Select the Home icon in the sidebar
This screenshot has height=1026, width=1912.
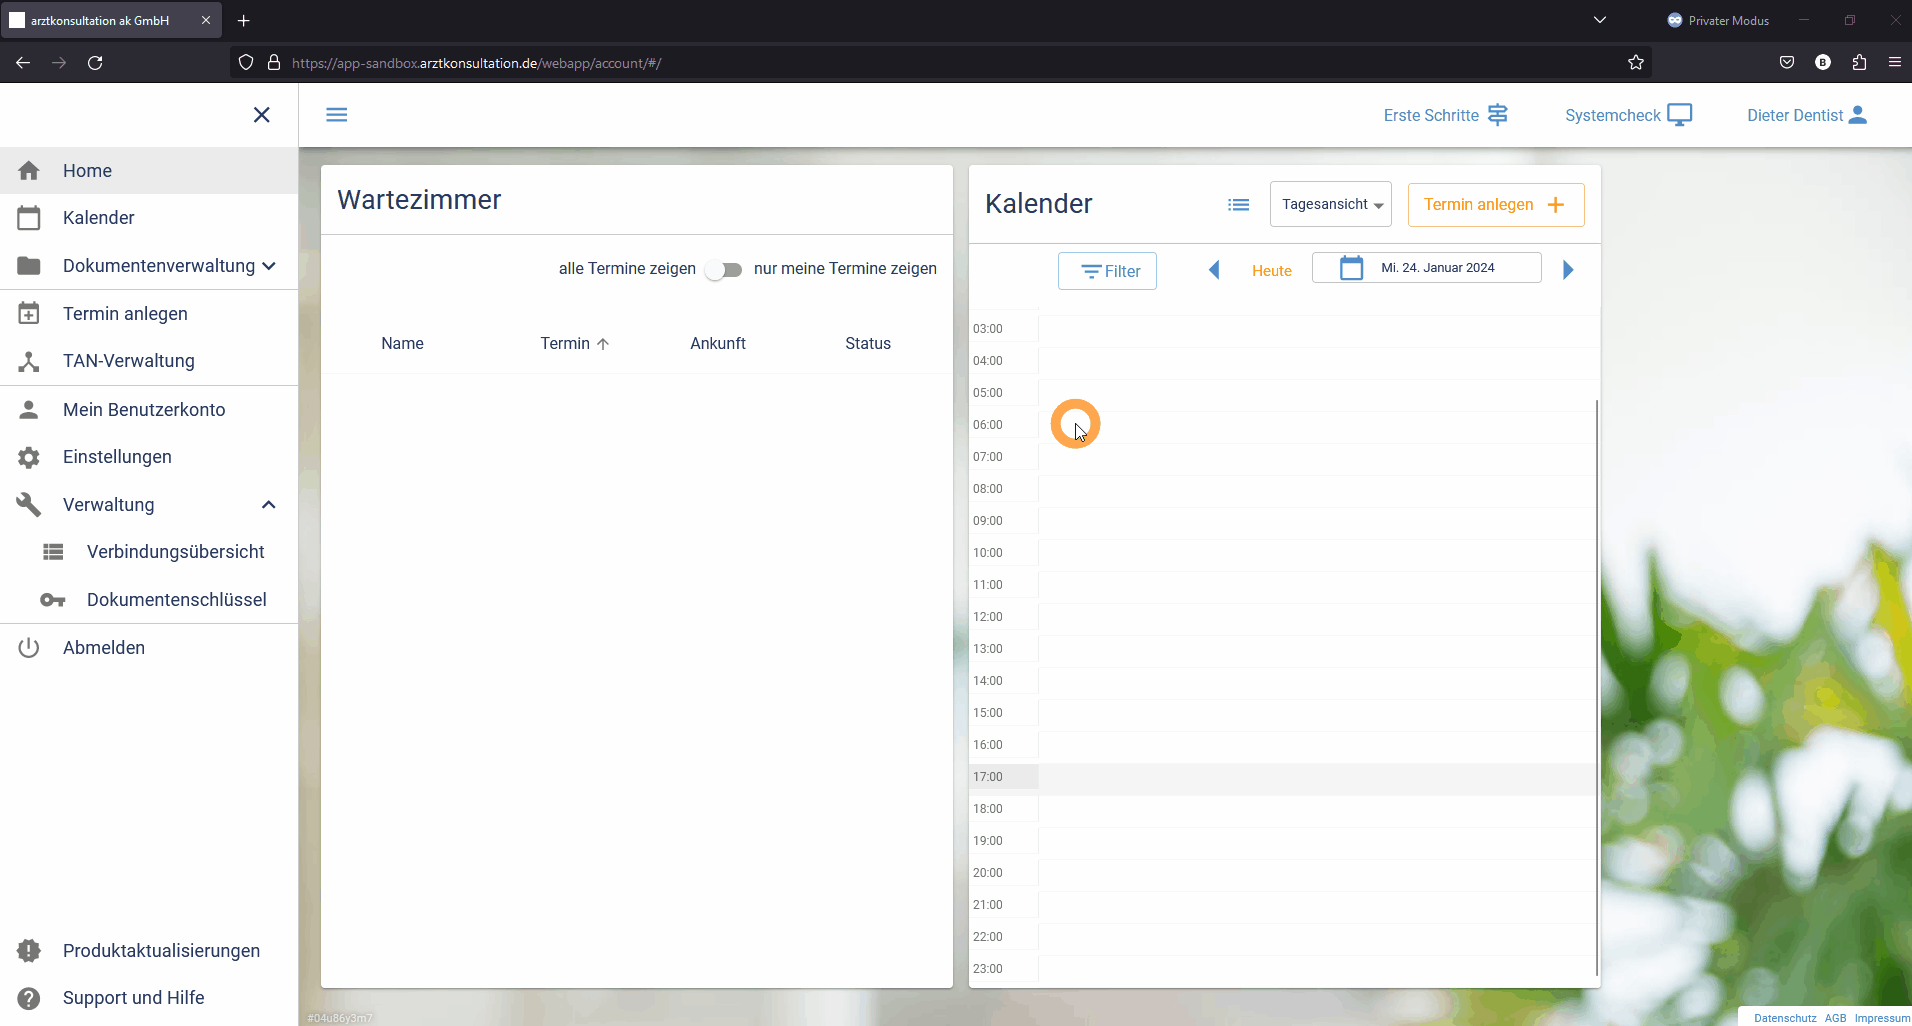(29, 170)
